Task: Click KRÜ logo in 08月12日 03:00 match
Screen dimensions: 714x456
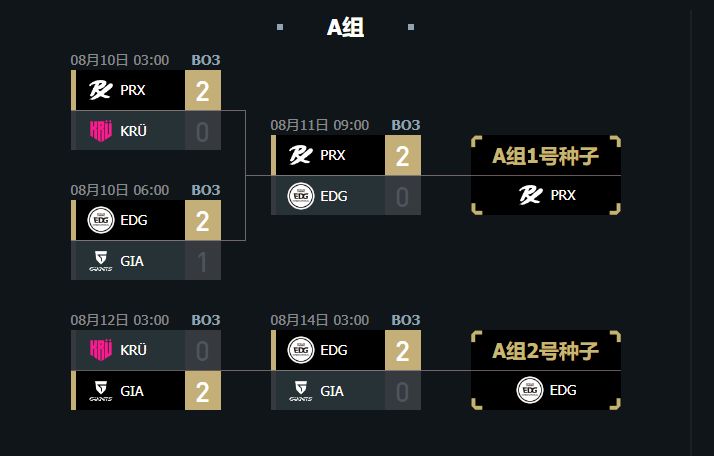Action: (x=101, y=350)
